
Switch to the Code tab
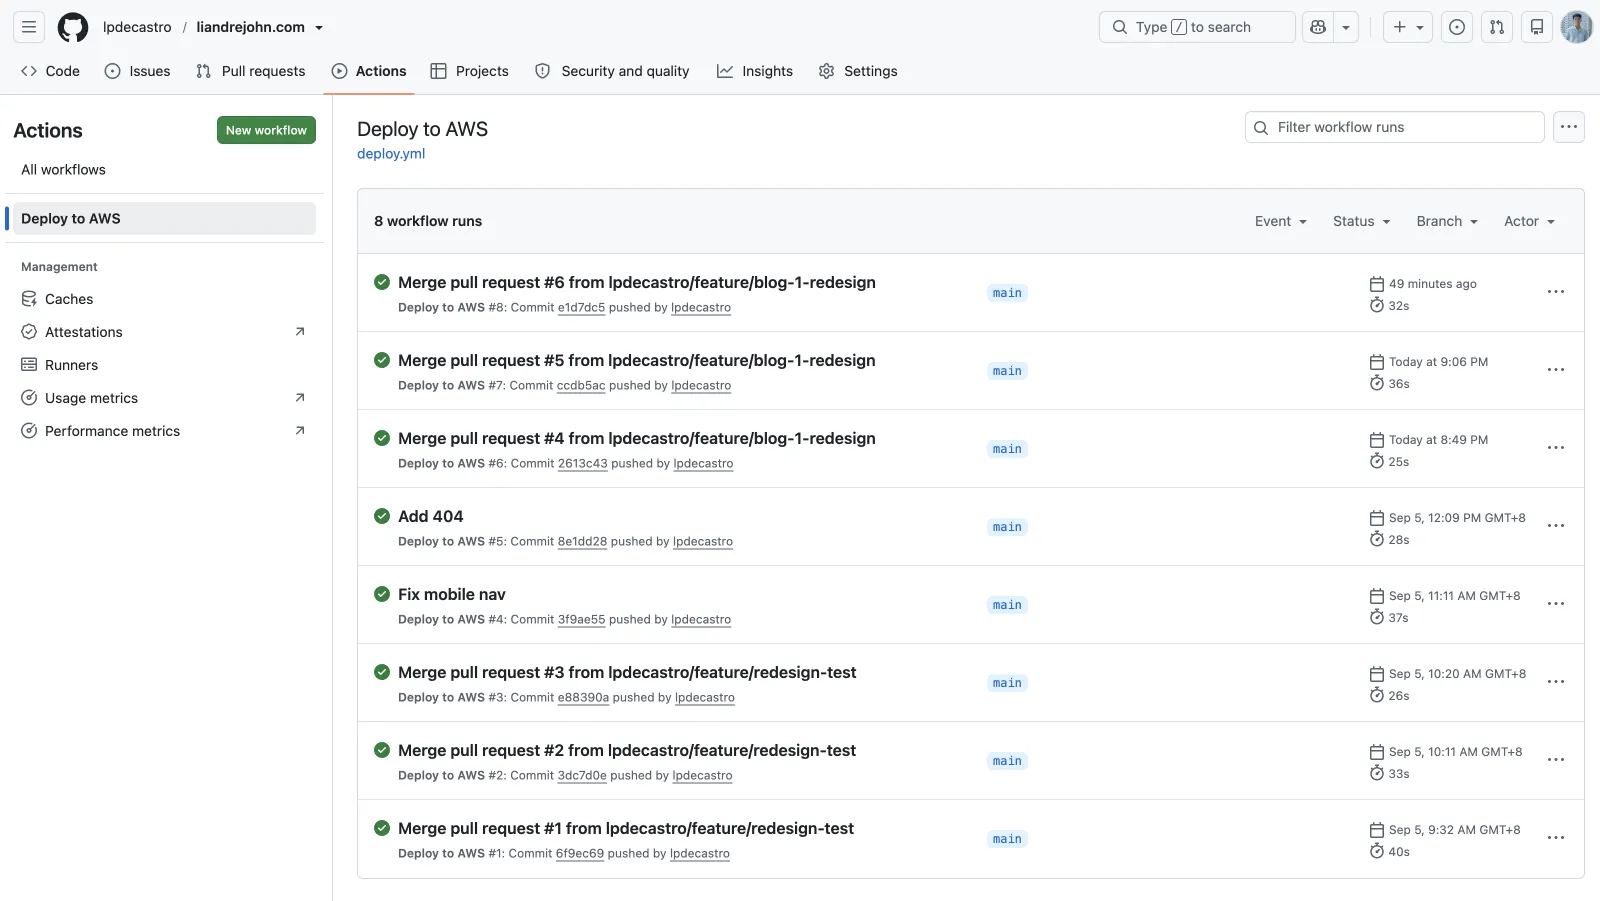pos(50,71)
